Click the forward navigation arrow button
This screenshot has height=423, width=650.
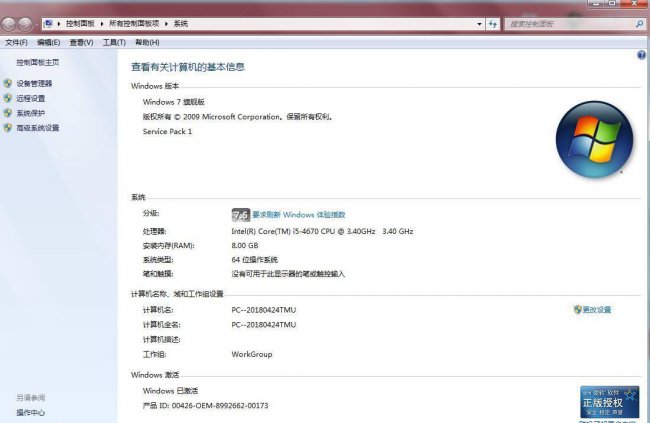[25, 24]
